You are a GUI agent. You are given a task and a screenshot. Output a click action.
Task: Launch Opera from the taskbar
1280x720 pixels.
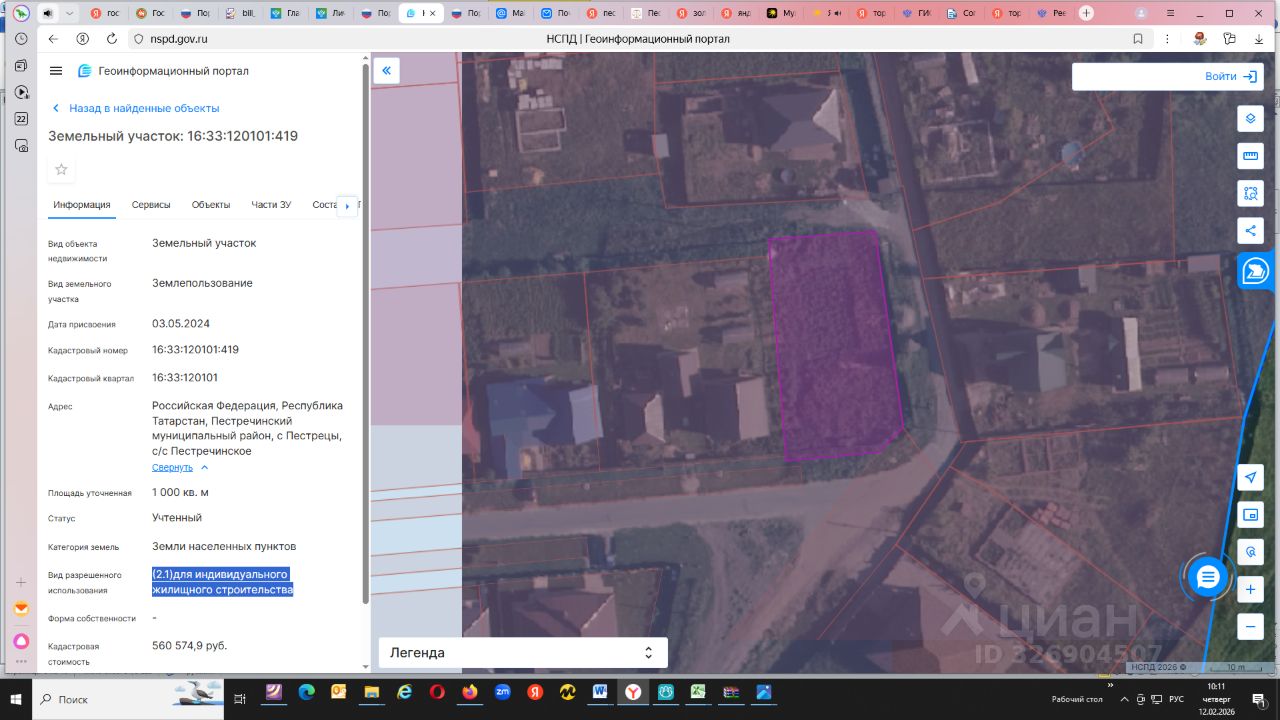coord(437,692)
